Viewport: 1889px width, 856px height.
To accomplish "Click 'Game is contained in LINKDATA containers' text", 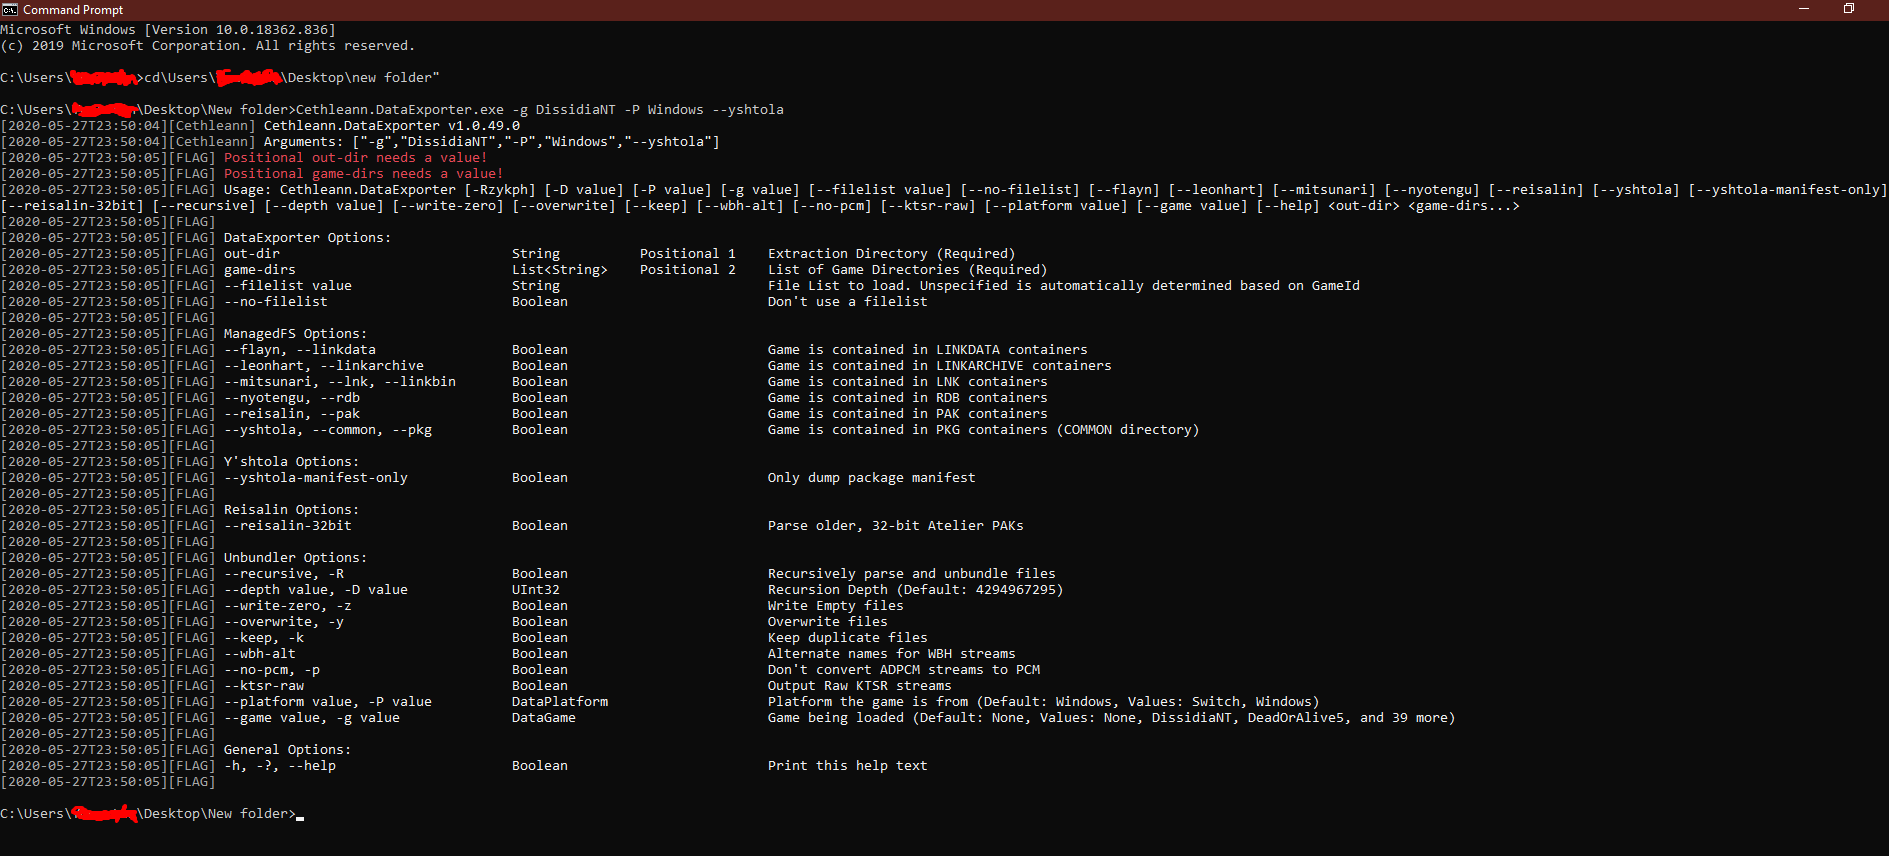I will [928, 350].
